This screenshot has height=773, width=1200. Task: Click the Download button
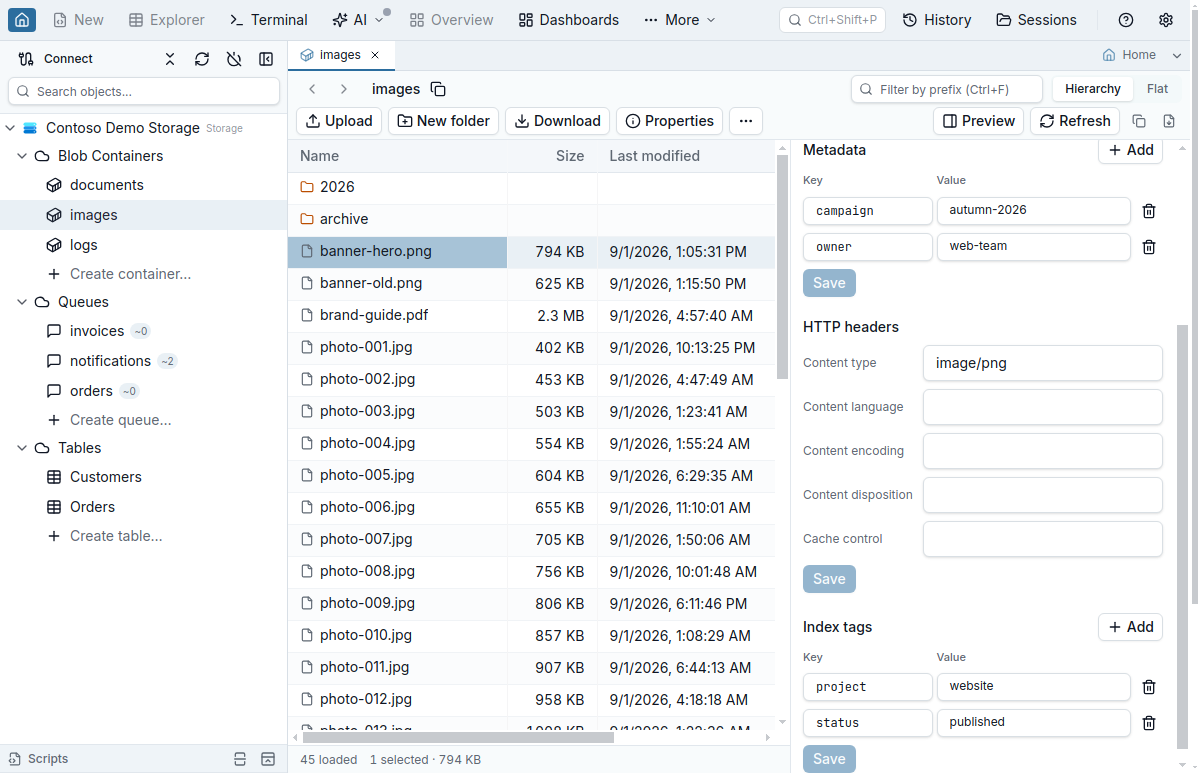(x=558, y=121)
